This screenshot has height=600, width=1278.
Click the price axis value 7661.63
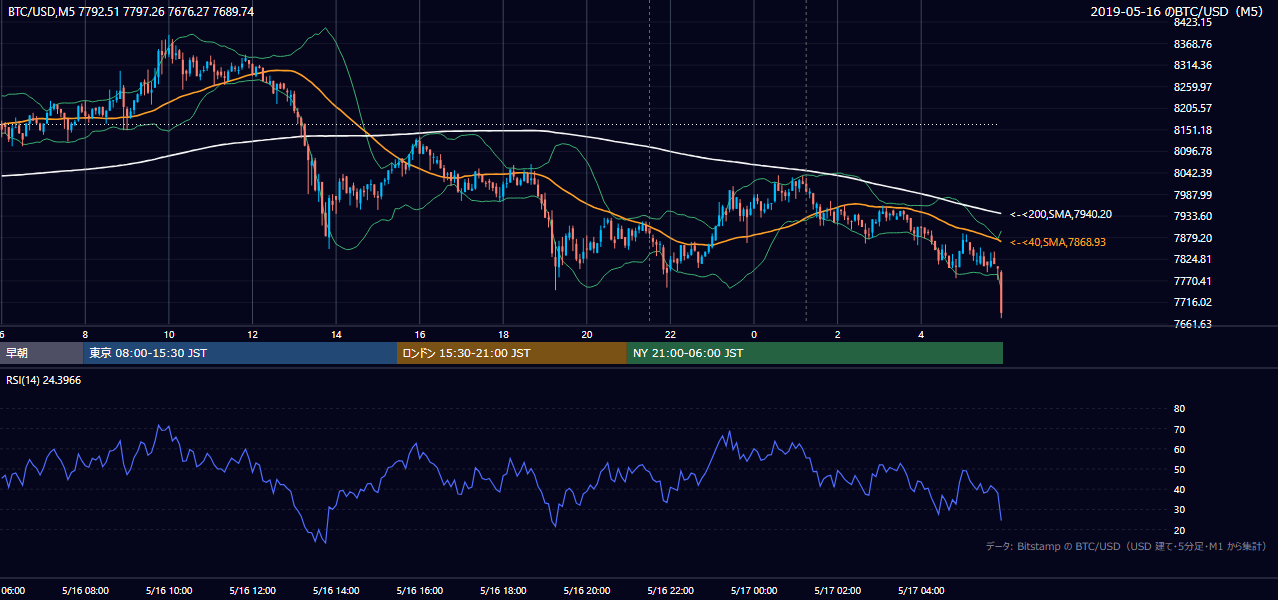coord(1193,324)
